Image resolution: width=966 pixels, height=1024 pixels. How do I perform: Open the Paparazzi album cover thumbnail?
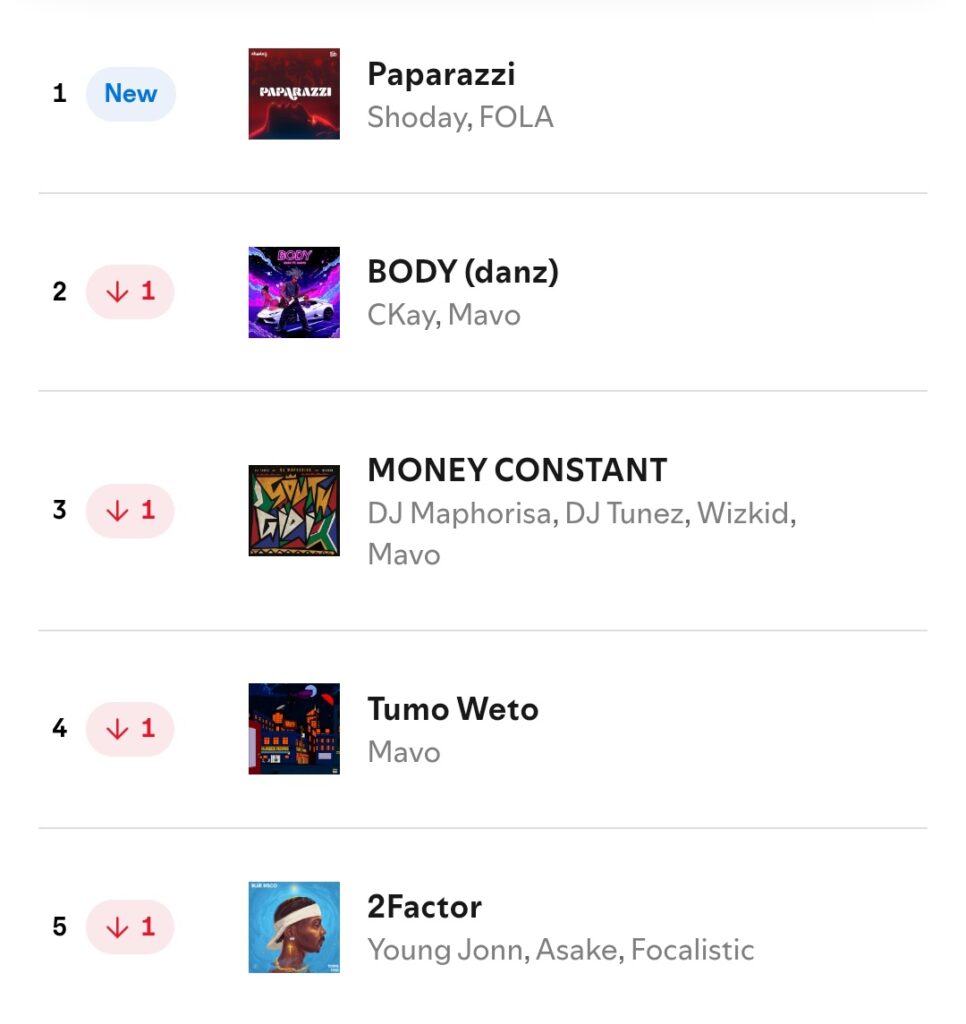(294, 93)
